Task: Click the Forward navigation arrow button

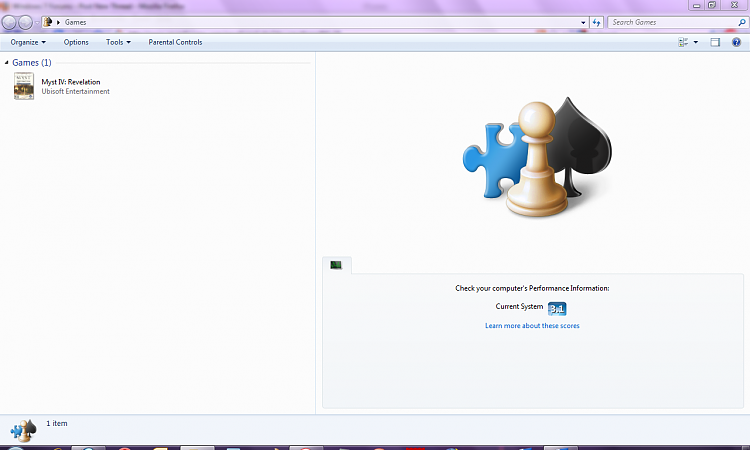Action: click(25, 22)
